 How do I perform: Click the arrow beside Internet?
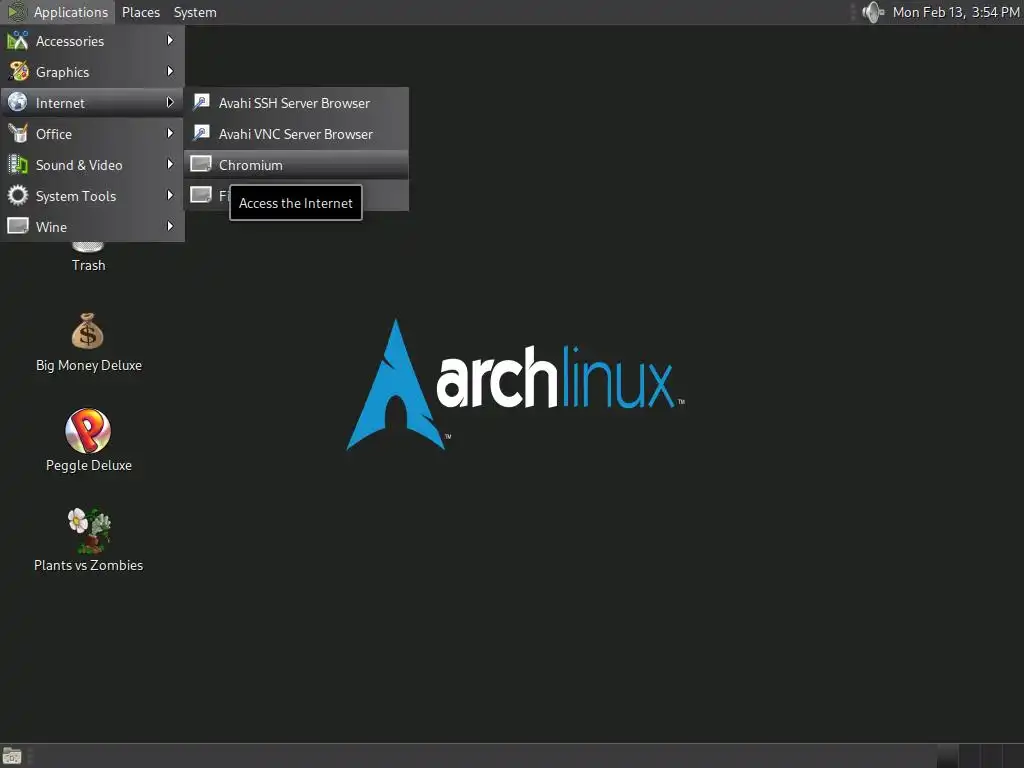click(170, 103)
